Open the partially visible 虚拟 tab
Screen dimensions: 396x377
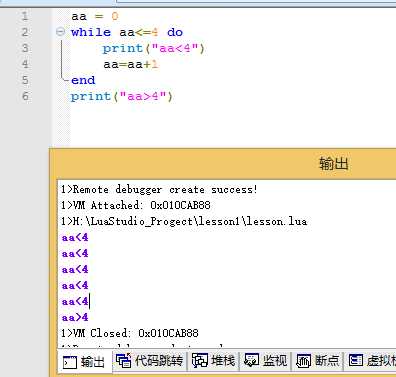click(371, 360)
